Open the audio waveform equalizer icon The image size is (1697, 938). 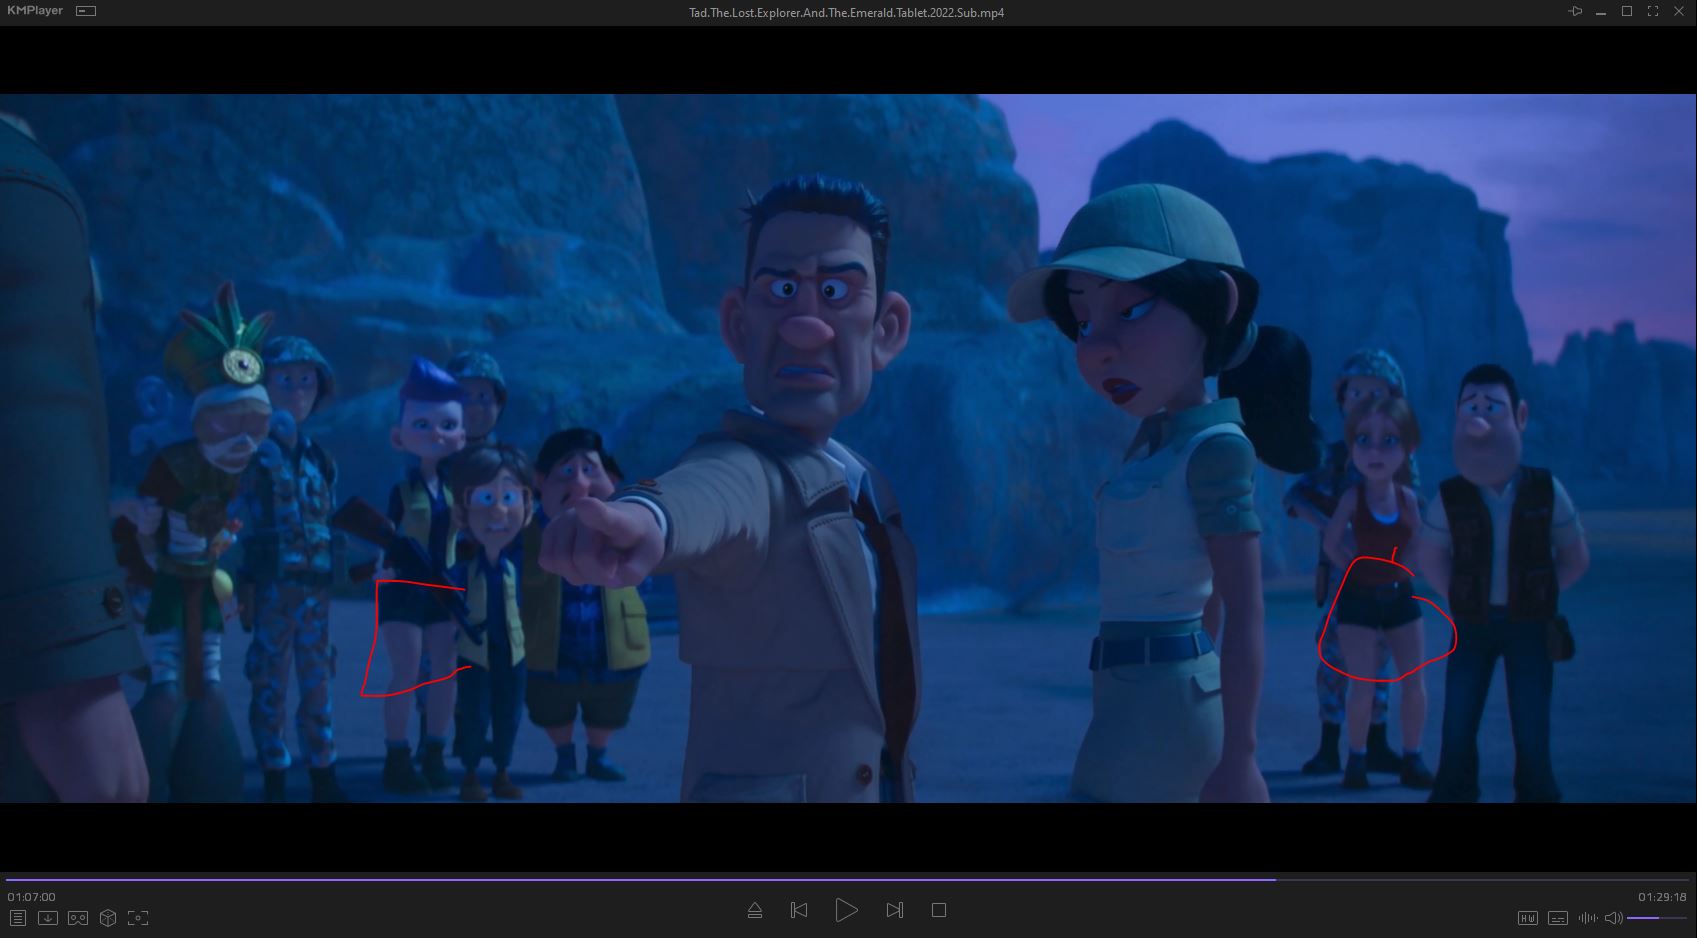(1587, 918)
